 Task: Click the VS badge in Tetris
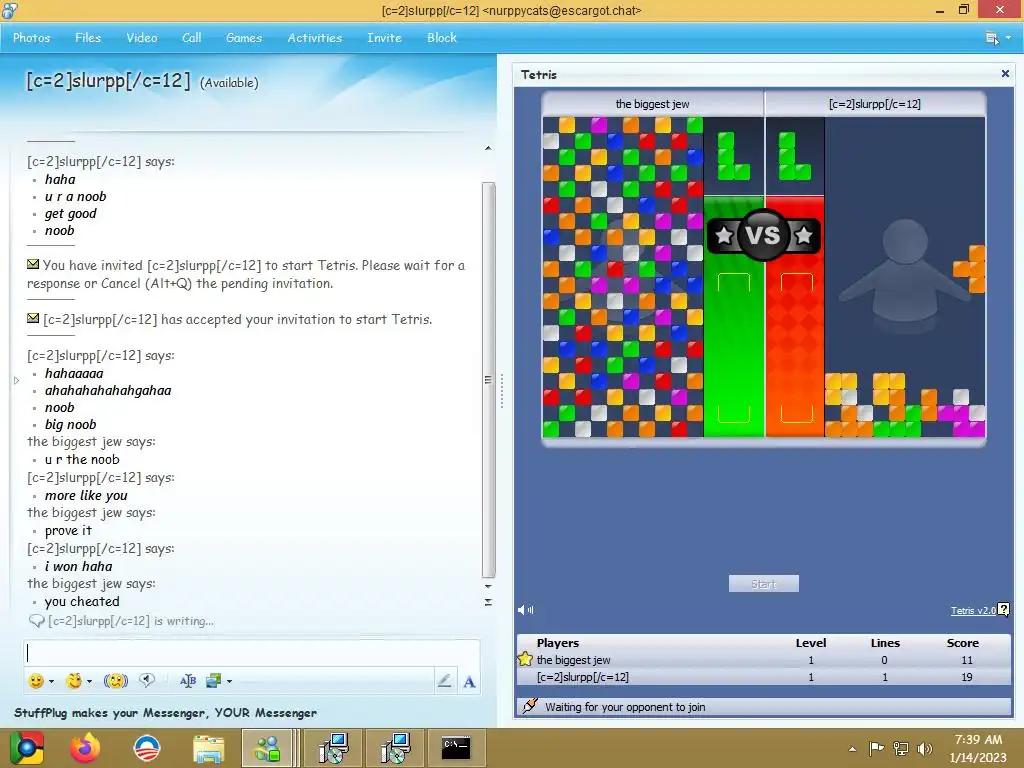[x=763, y=234]
